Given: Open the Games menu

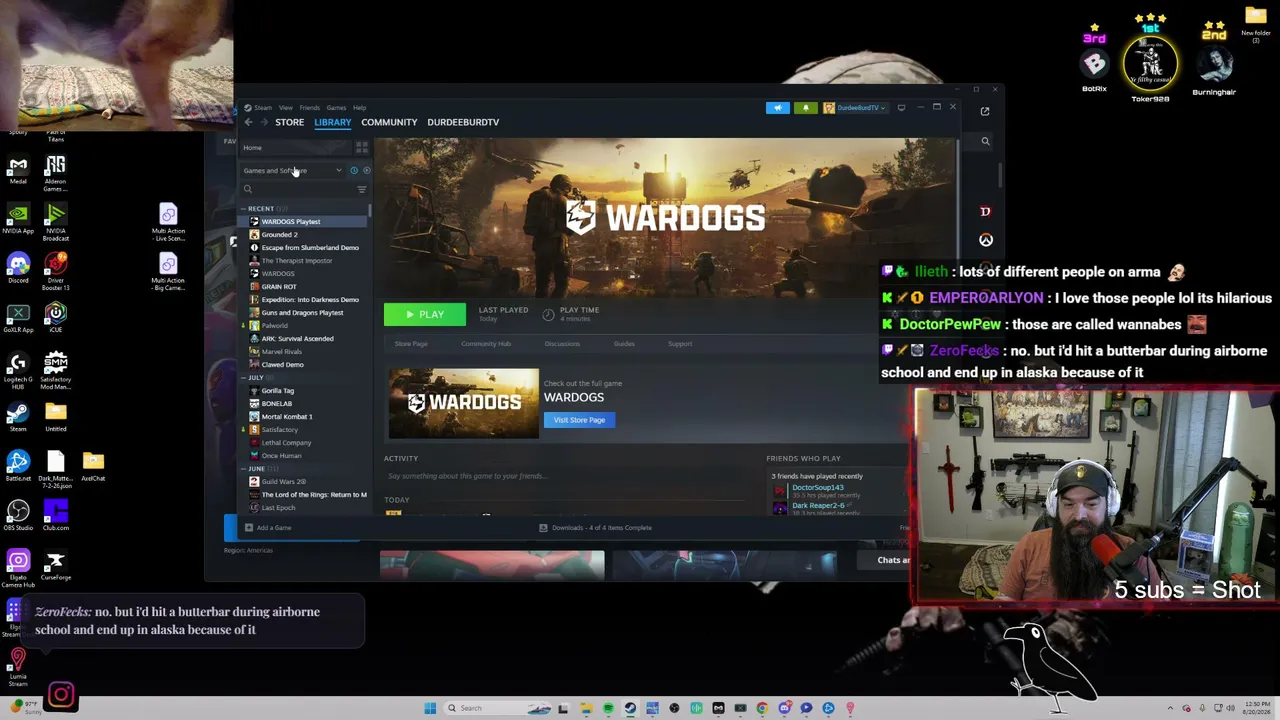Looking at the screenshot, I should tap(336, 108).
